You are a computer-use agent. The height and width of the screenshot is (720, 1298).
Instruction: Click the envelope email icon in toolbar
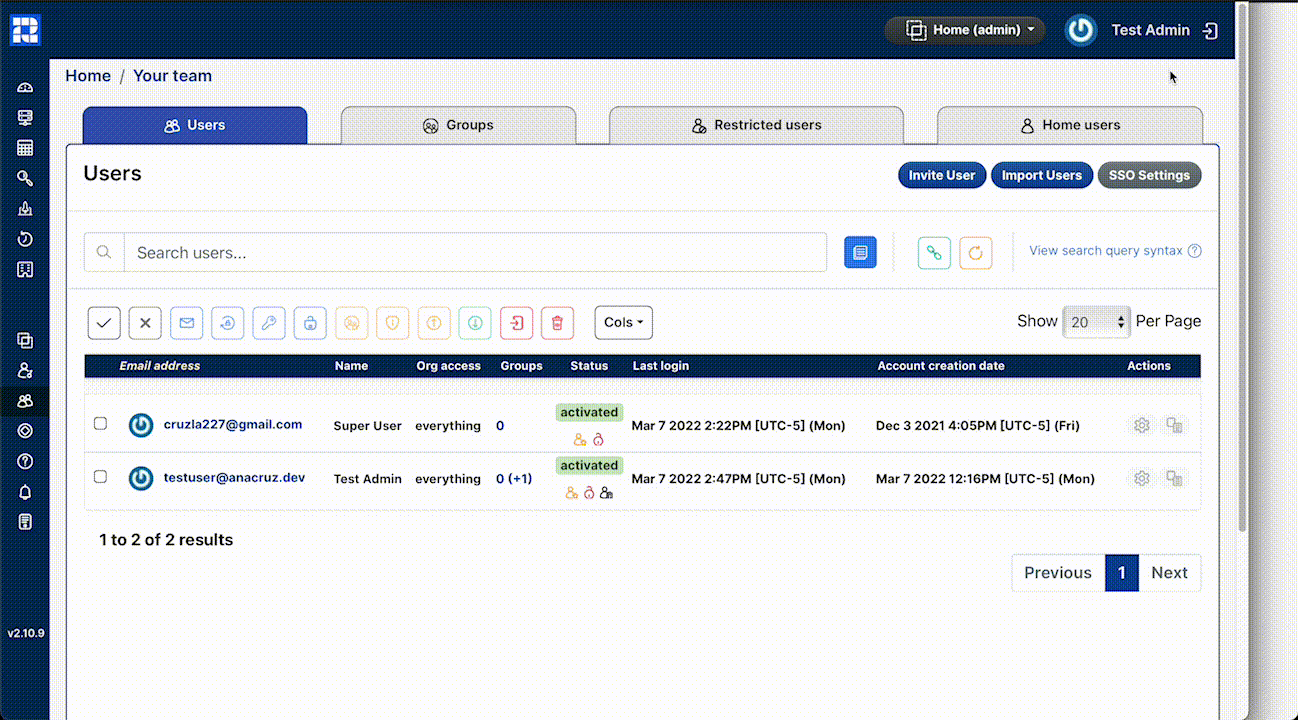click(x=186, y=323)
